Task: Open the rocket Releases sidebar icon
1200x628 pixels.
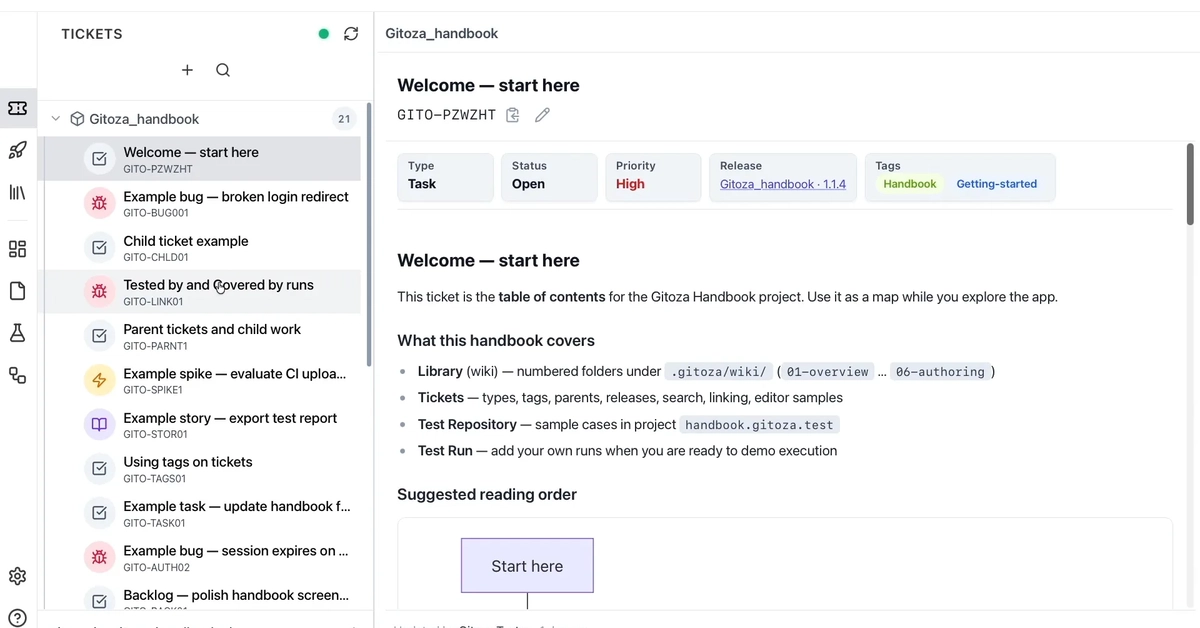Action: point(17,150)
